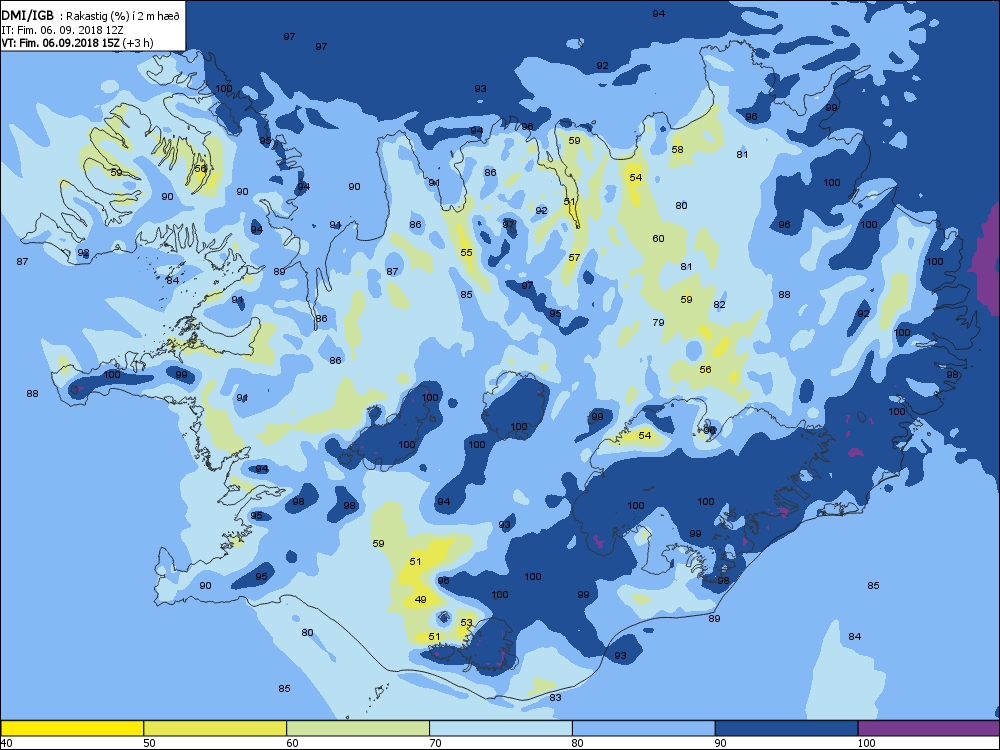Image resolution: width=1000 pixels, height=750 pixels.
Task: Click the '57' humidity value on the map
Action: 575,258
